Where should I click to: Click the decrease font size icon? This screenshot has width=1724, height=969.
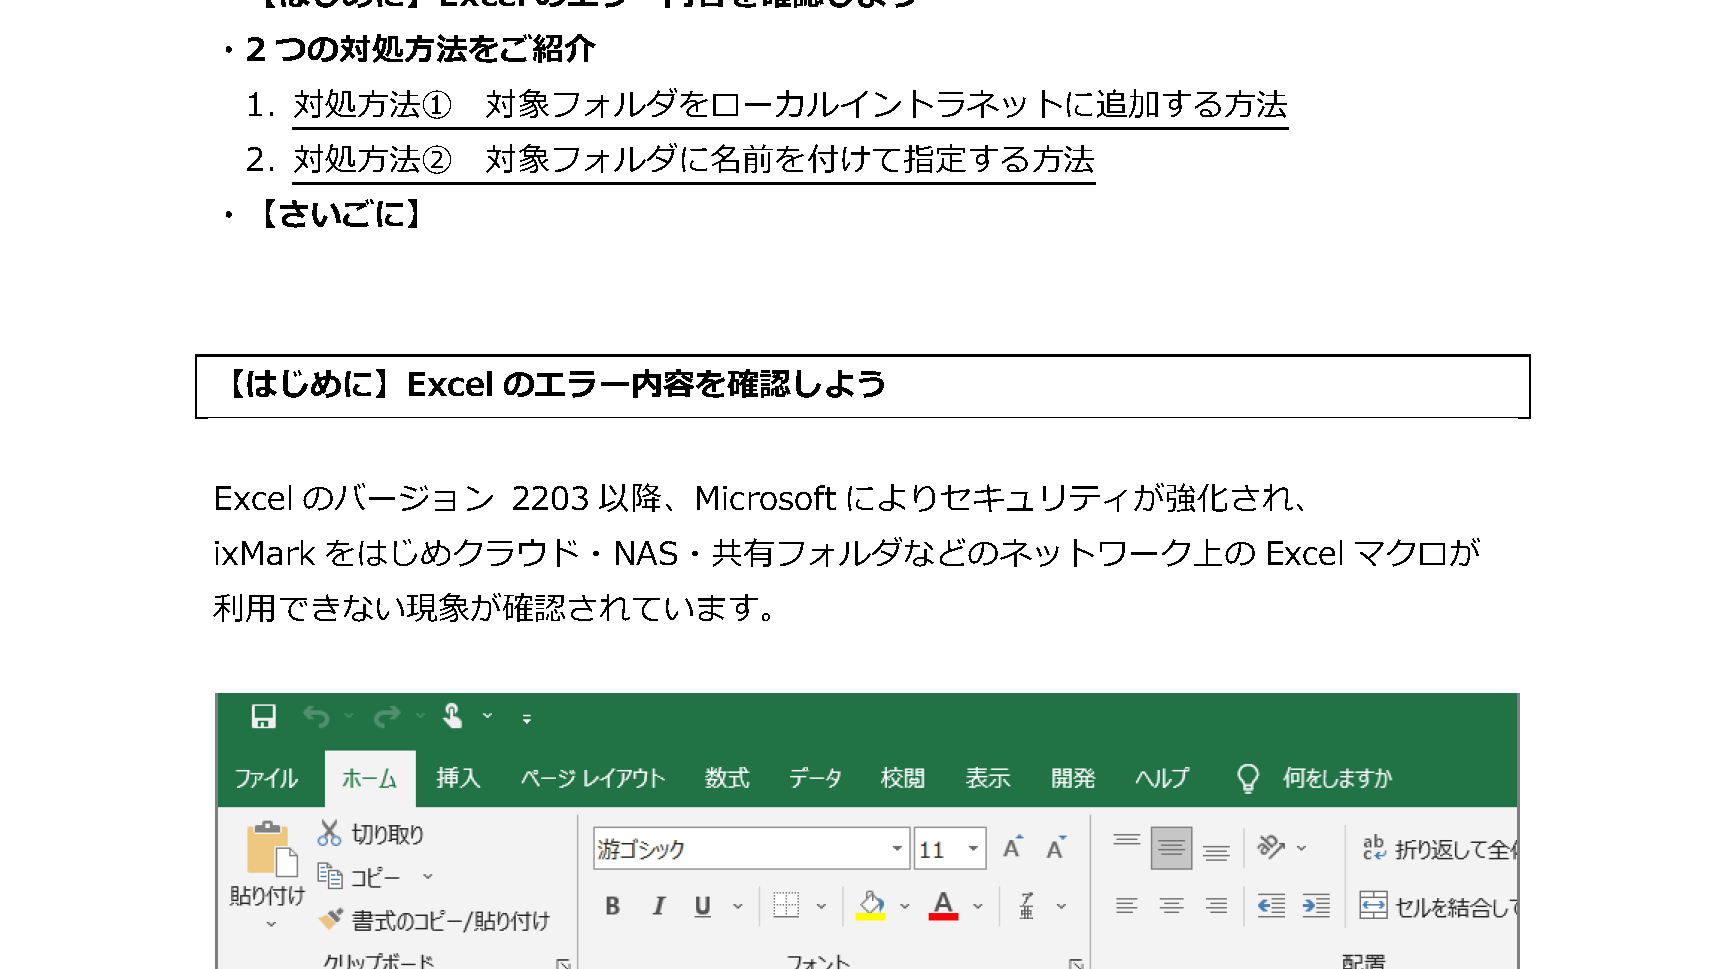coord(1056,848)
